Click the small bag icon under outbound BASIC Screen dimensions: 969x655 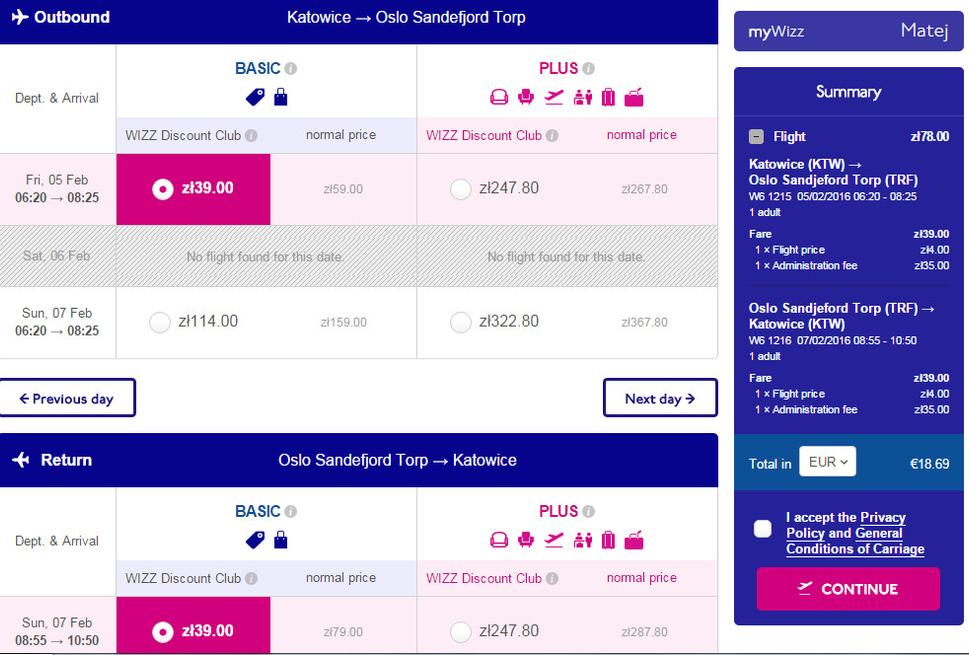click(x=281, y=97)
